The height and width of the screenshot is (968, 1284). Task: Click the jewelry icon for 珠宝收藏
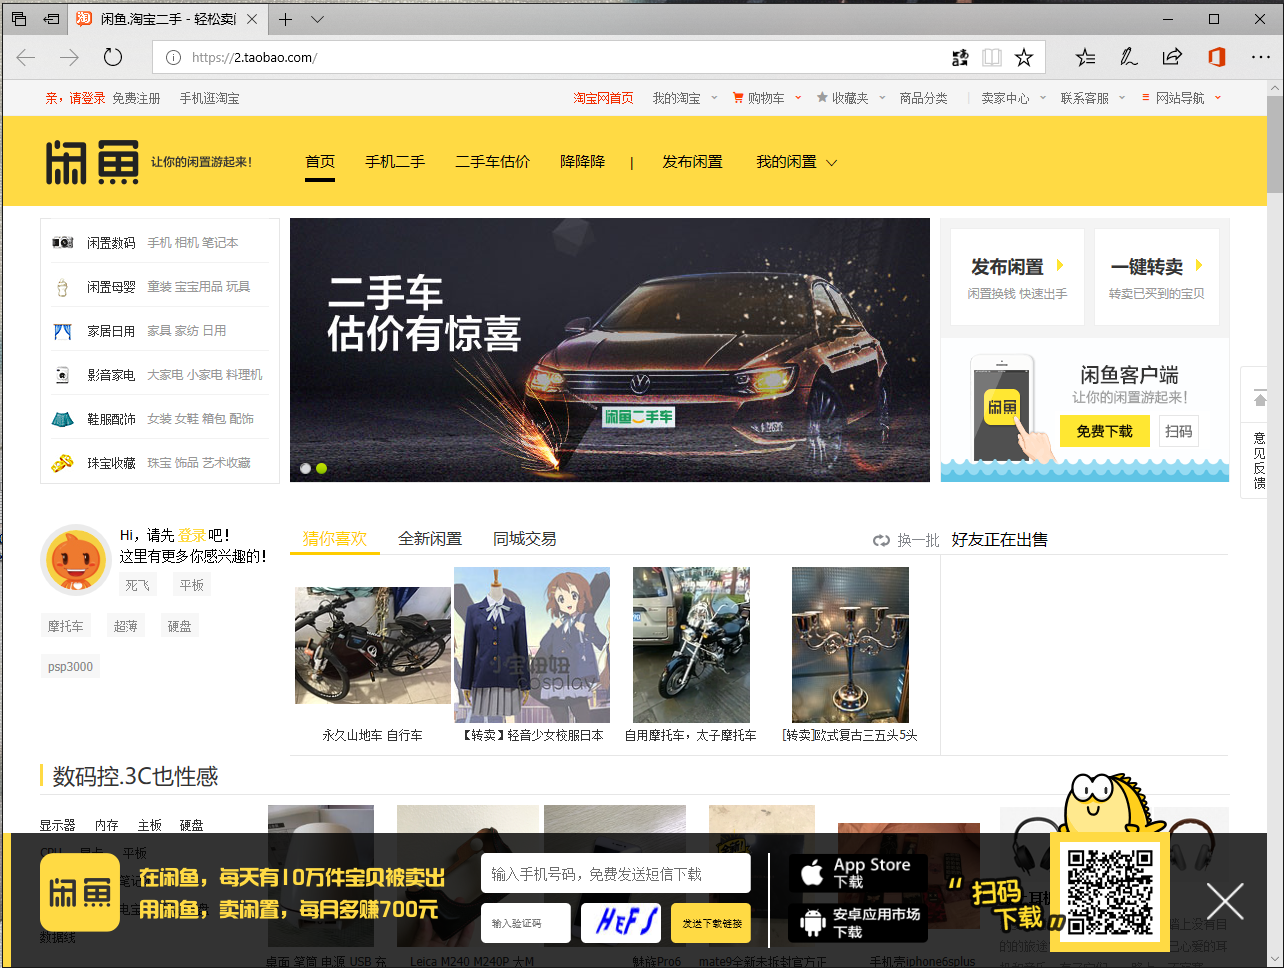[62, 463]
